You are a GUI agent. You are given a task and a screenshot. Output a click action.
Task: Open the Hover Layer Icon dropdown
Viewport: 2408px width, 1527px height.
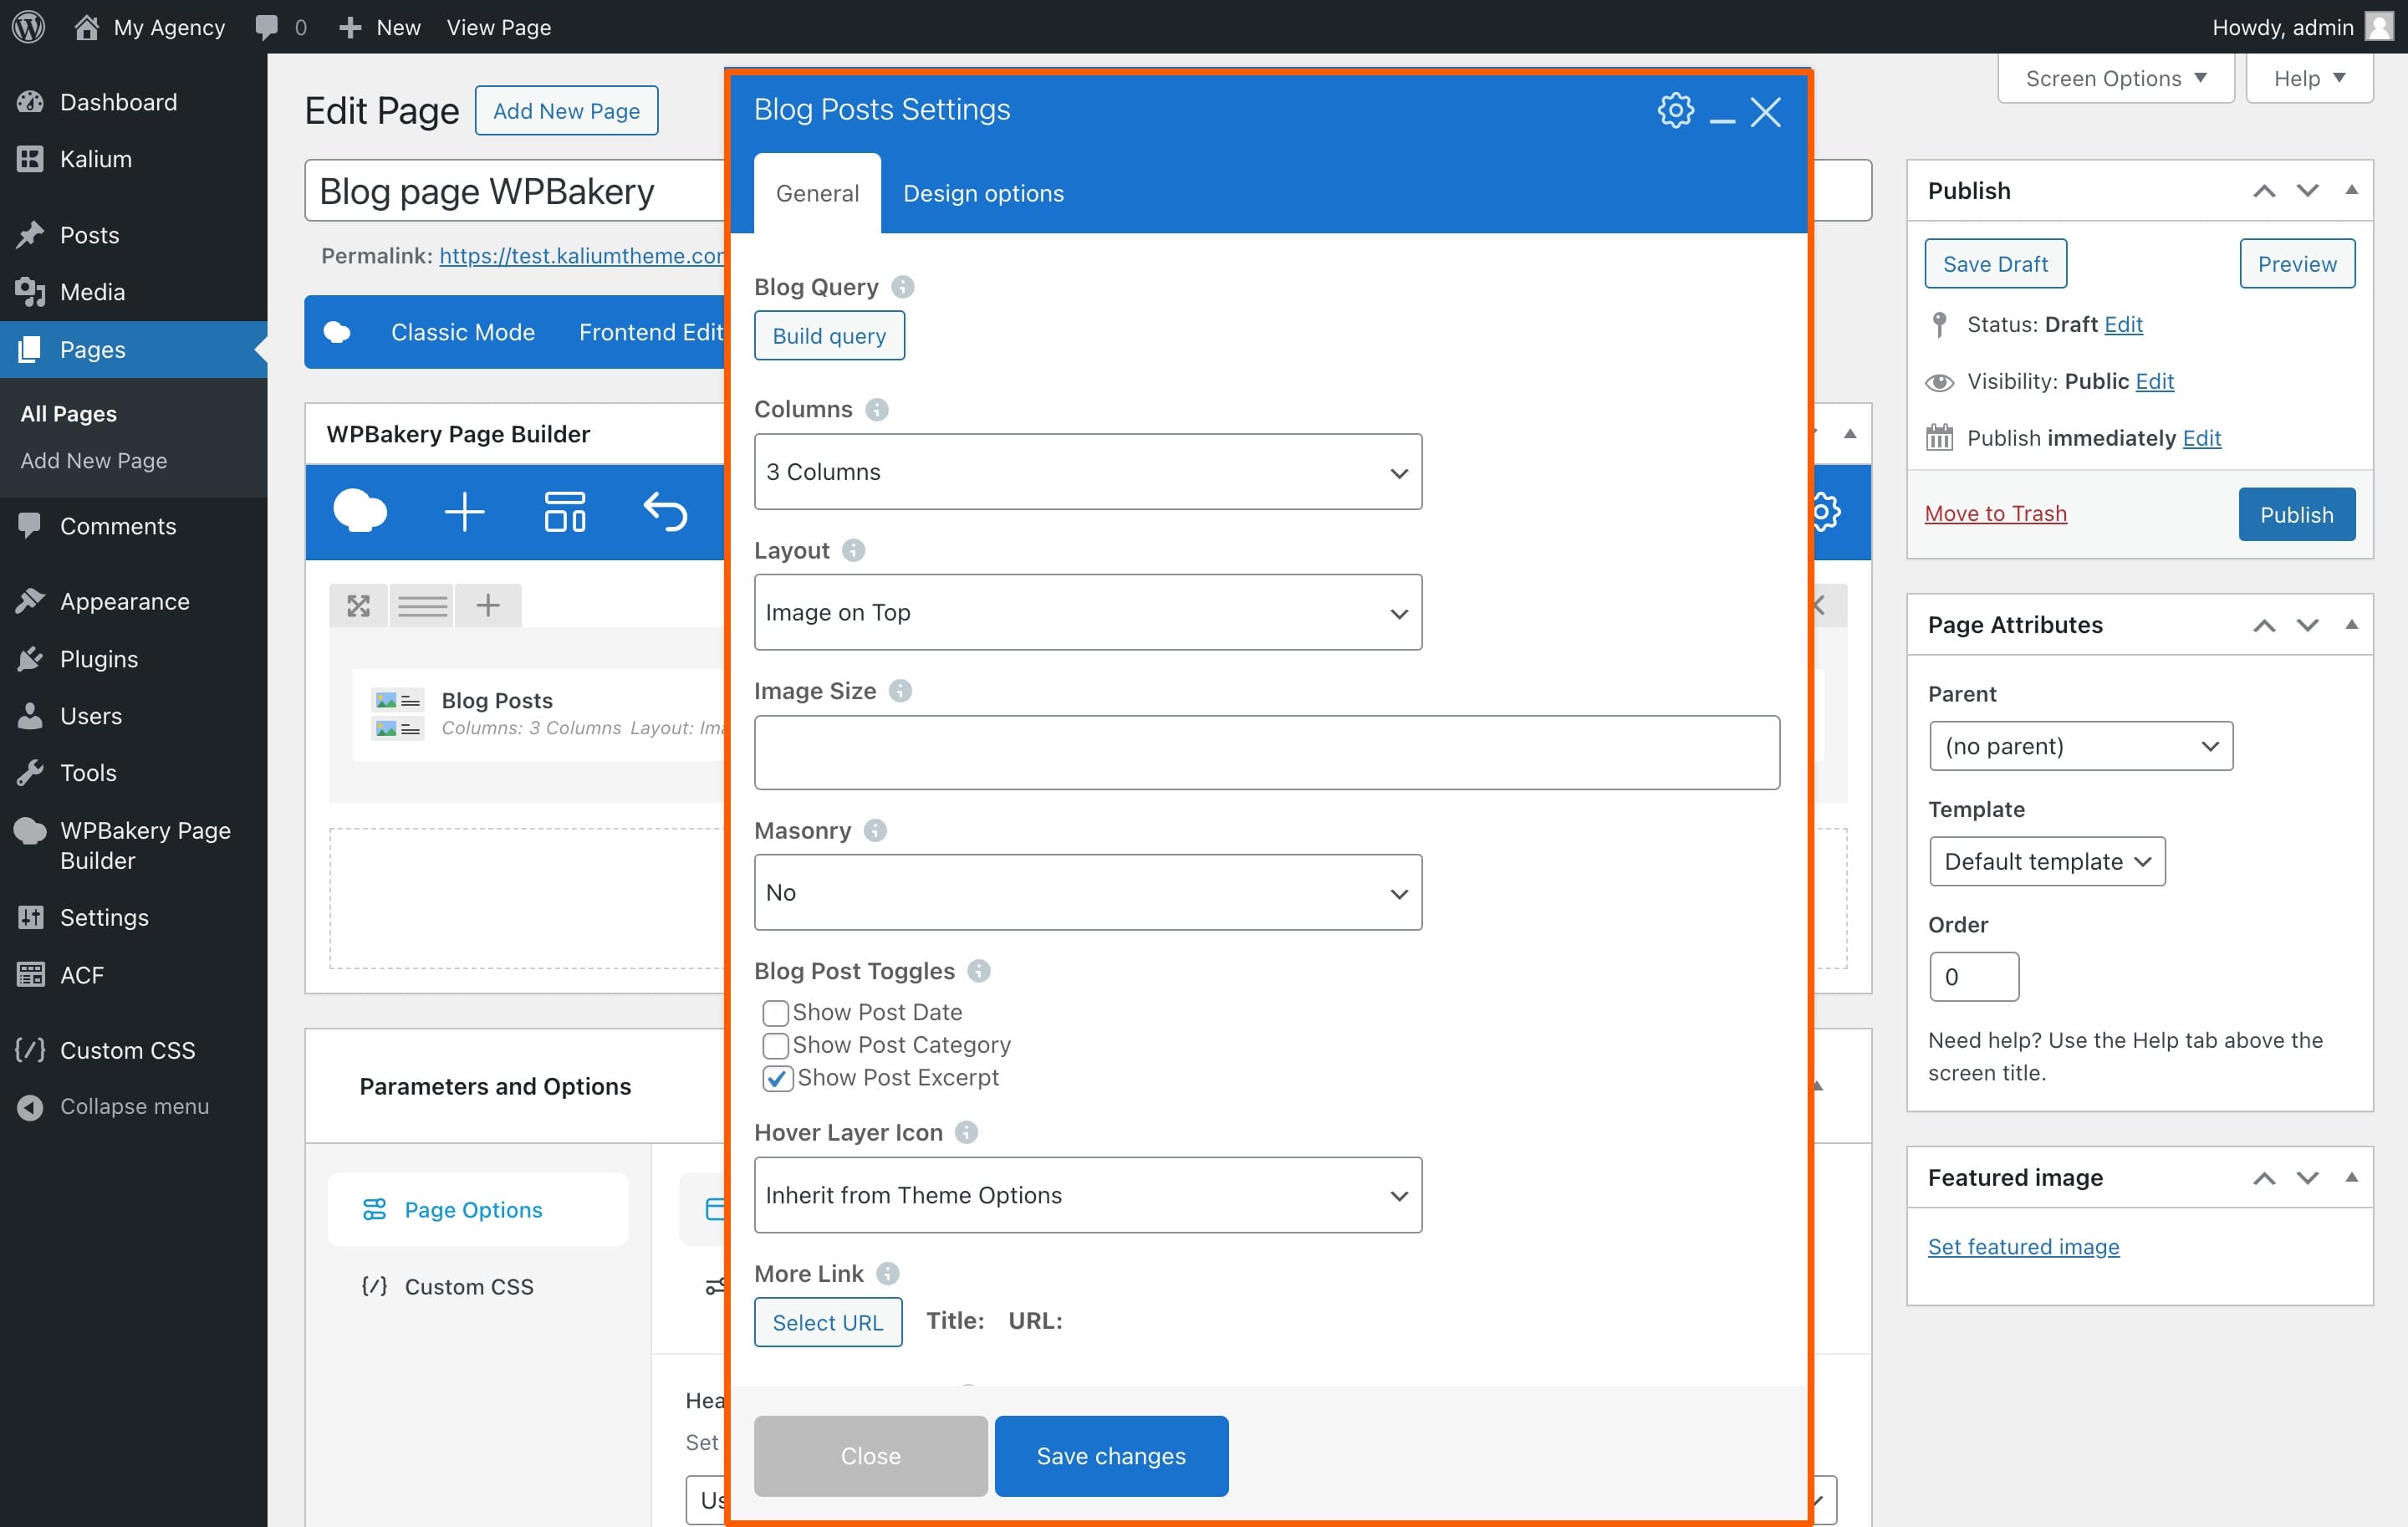point(1087,1195)
